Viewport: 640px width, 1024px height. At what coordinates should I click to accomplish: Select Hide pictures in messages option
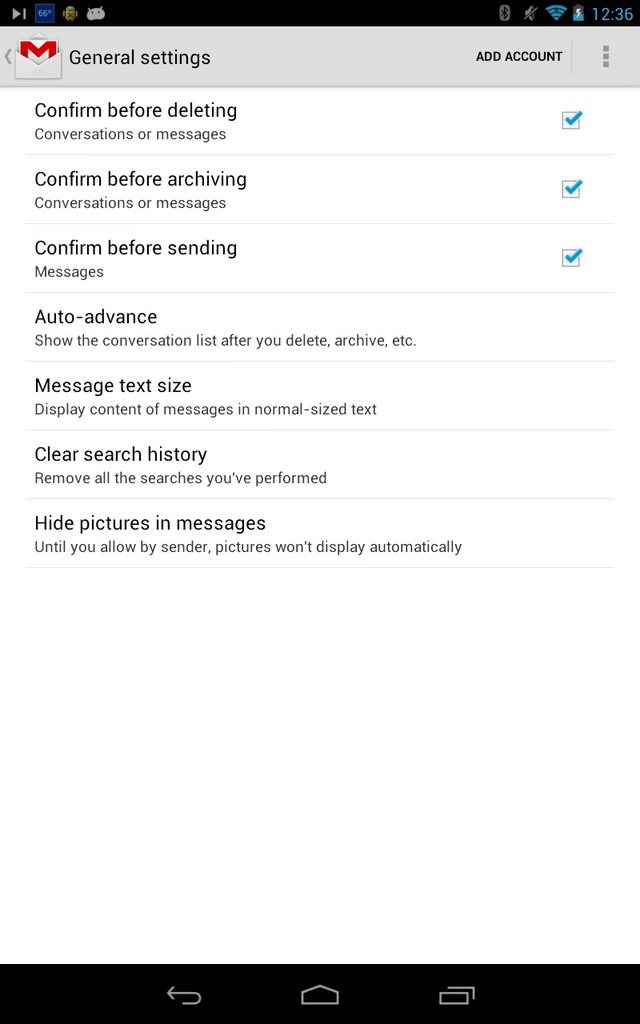(320, 534)
